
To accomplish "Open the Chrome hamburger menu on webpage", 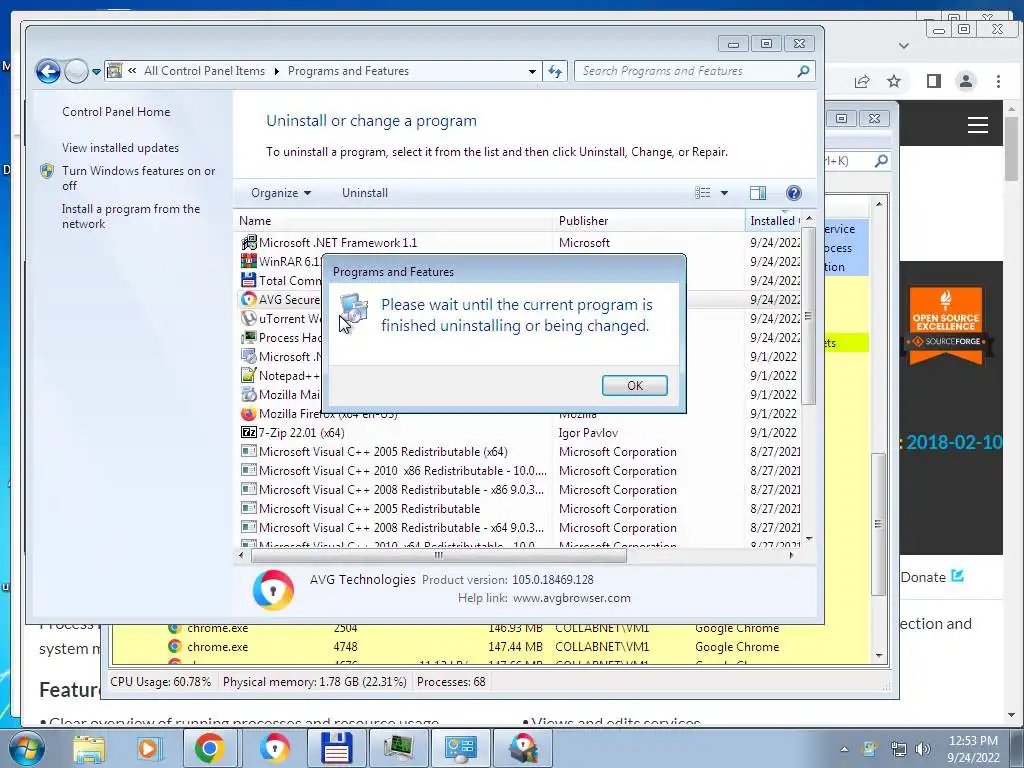I will tap(978, 124).
